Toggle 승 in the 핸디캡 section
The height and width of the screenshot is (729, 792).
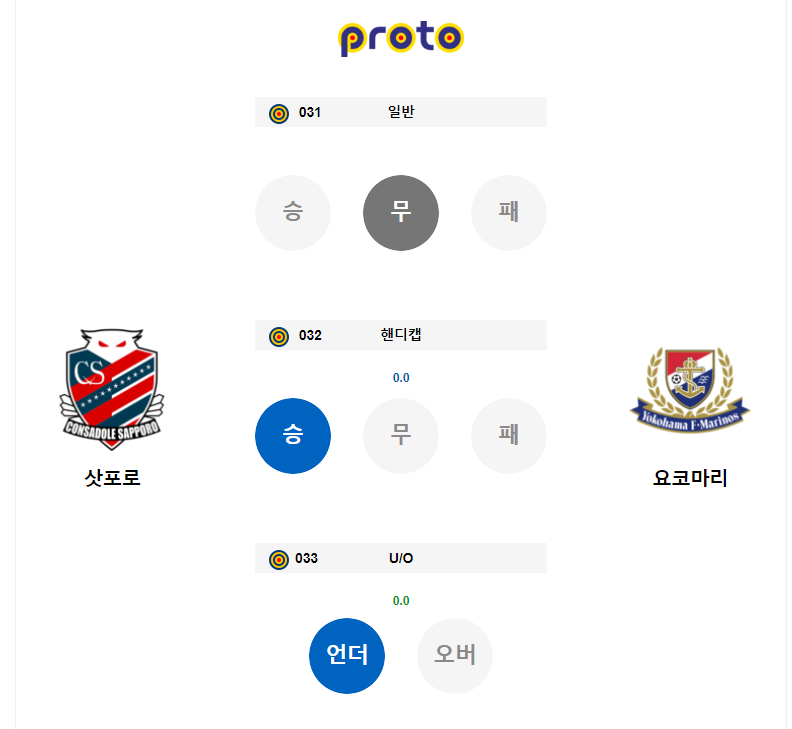pos(293,436)
